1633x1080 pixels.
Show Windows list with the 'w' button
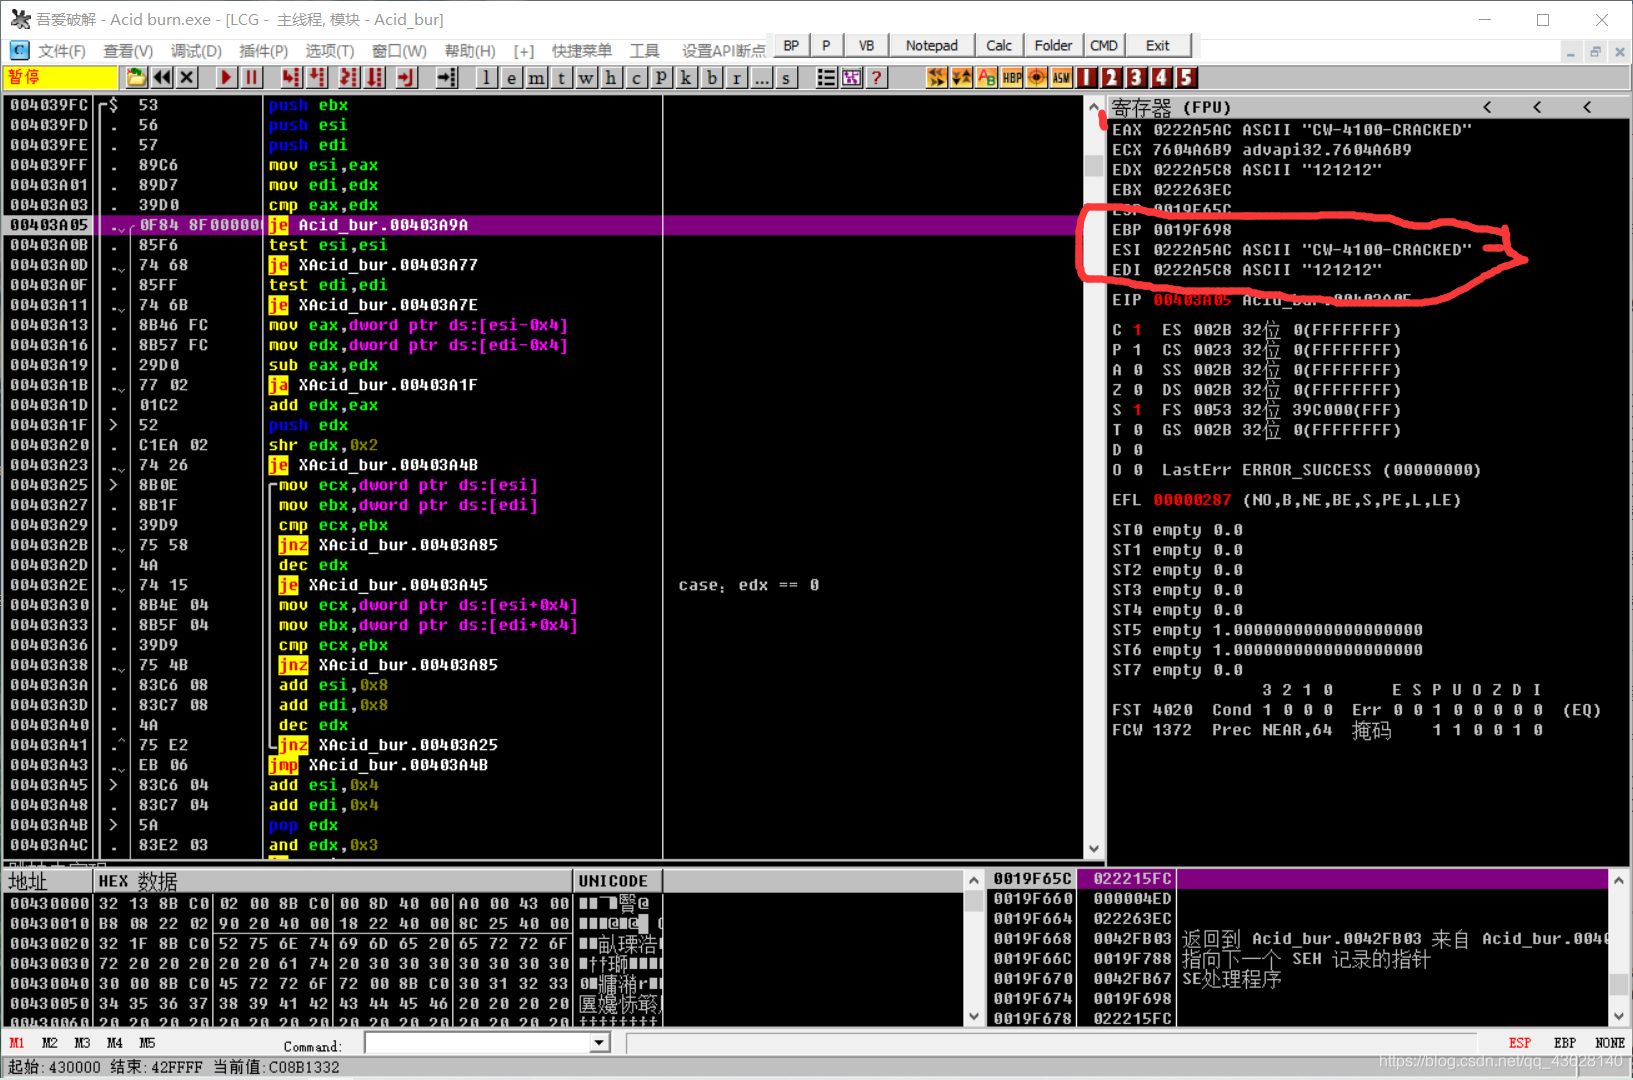586,77
